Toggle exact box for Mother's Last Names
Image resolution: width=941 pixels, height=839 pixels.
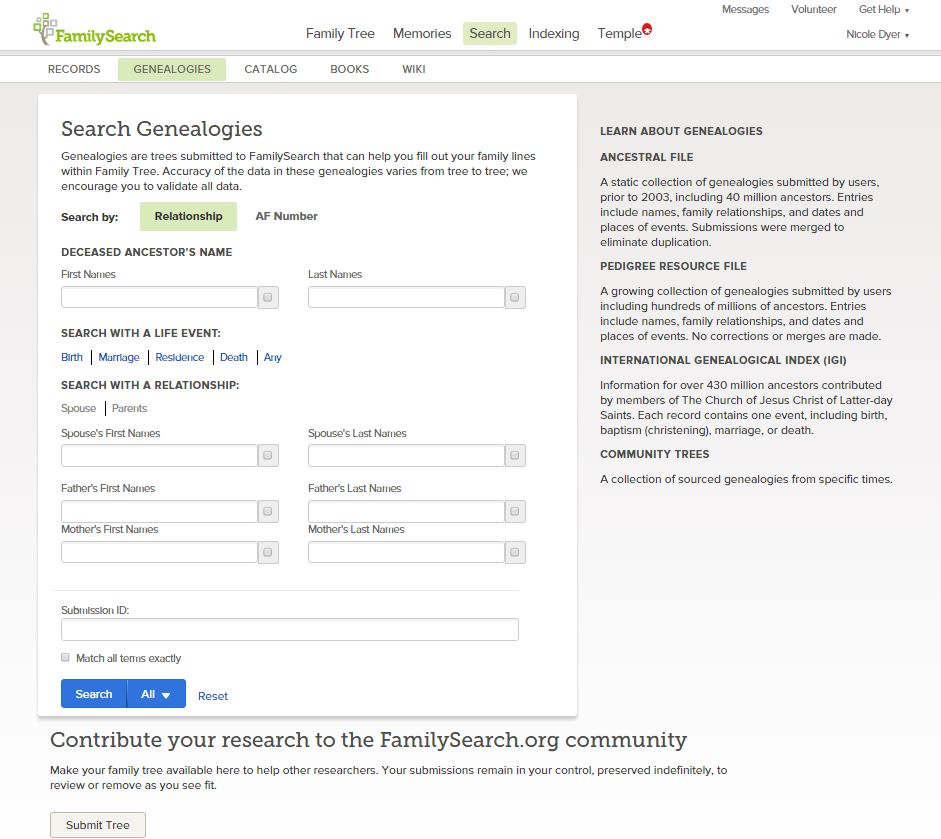pos(515,552)
